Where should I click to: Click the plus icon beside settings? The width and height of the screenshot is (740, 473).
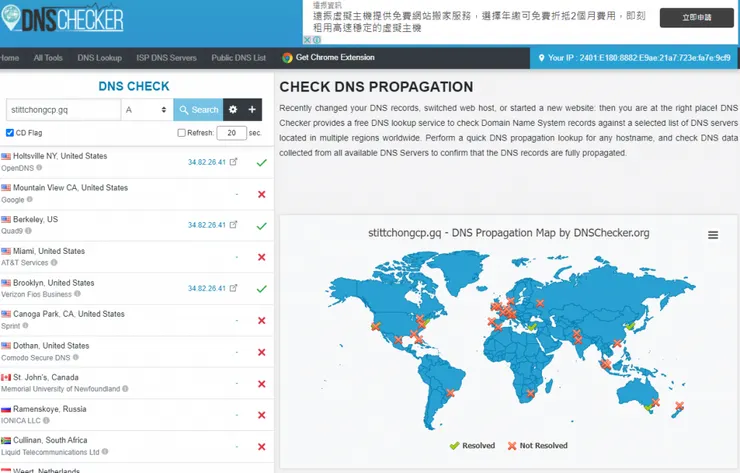[253, 110]
